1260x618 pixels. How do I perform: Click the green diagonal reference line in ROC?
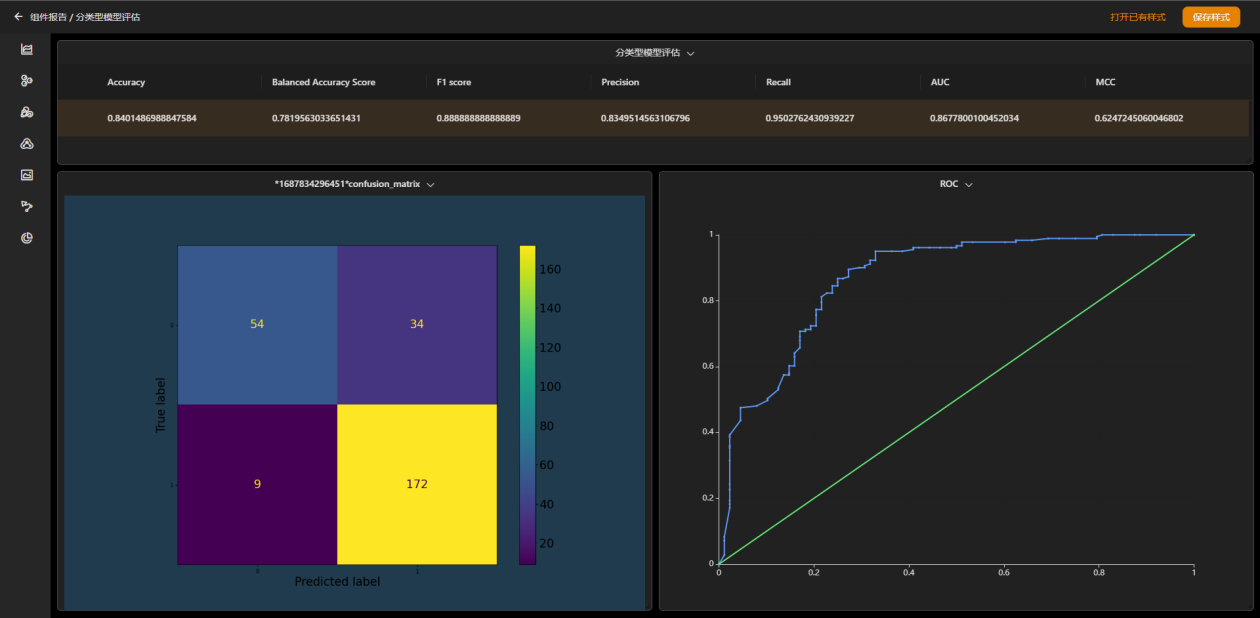pyautogui.click(x=956, y=399)
